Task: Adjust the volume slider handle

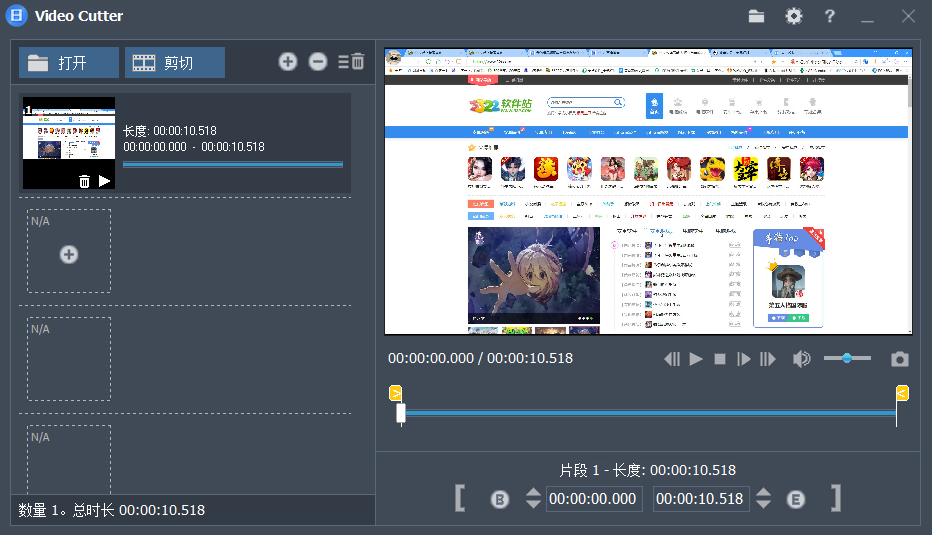Action: pyautogui.click(x=847, y=358)
